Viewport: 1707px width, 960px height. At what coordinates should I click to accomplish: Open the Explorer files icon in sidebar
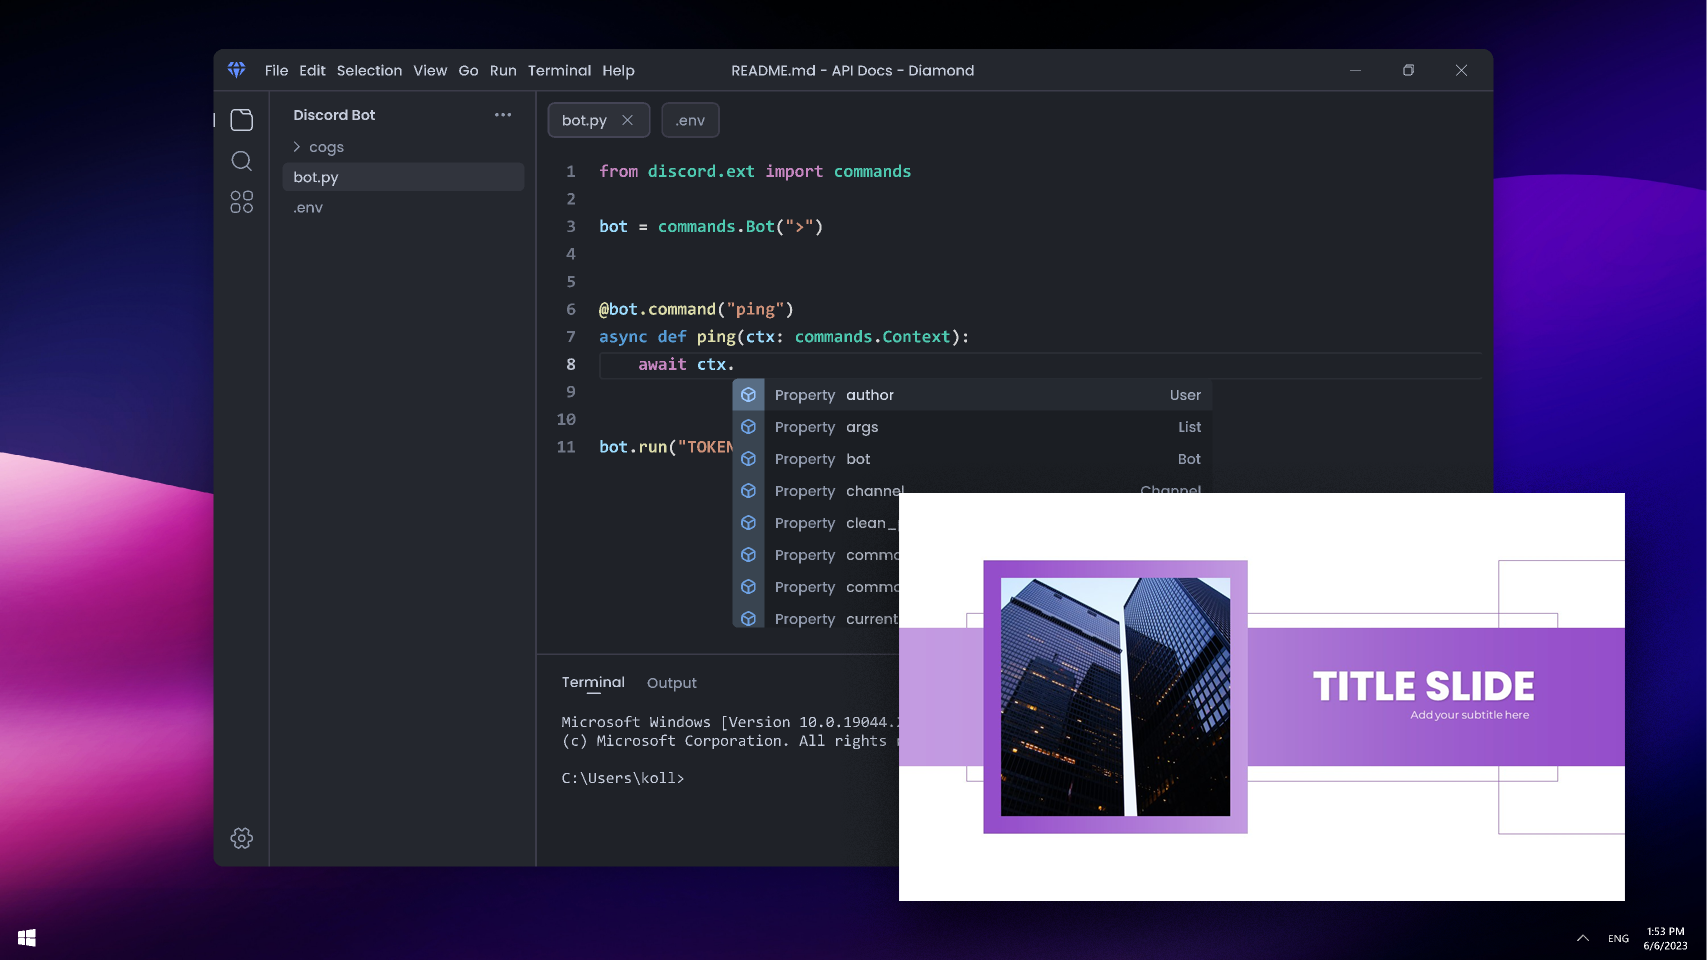241,120
